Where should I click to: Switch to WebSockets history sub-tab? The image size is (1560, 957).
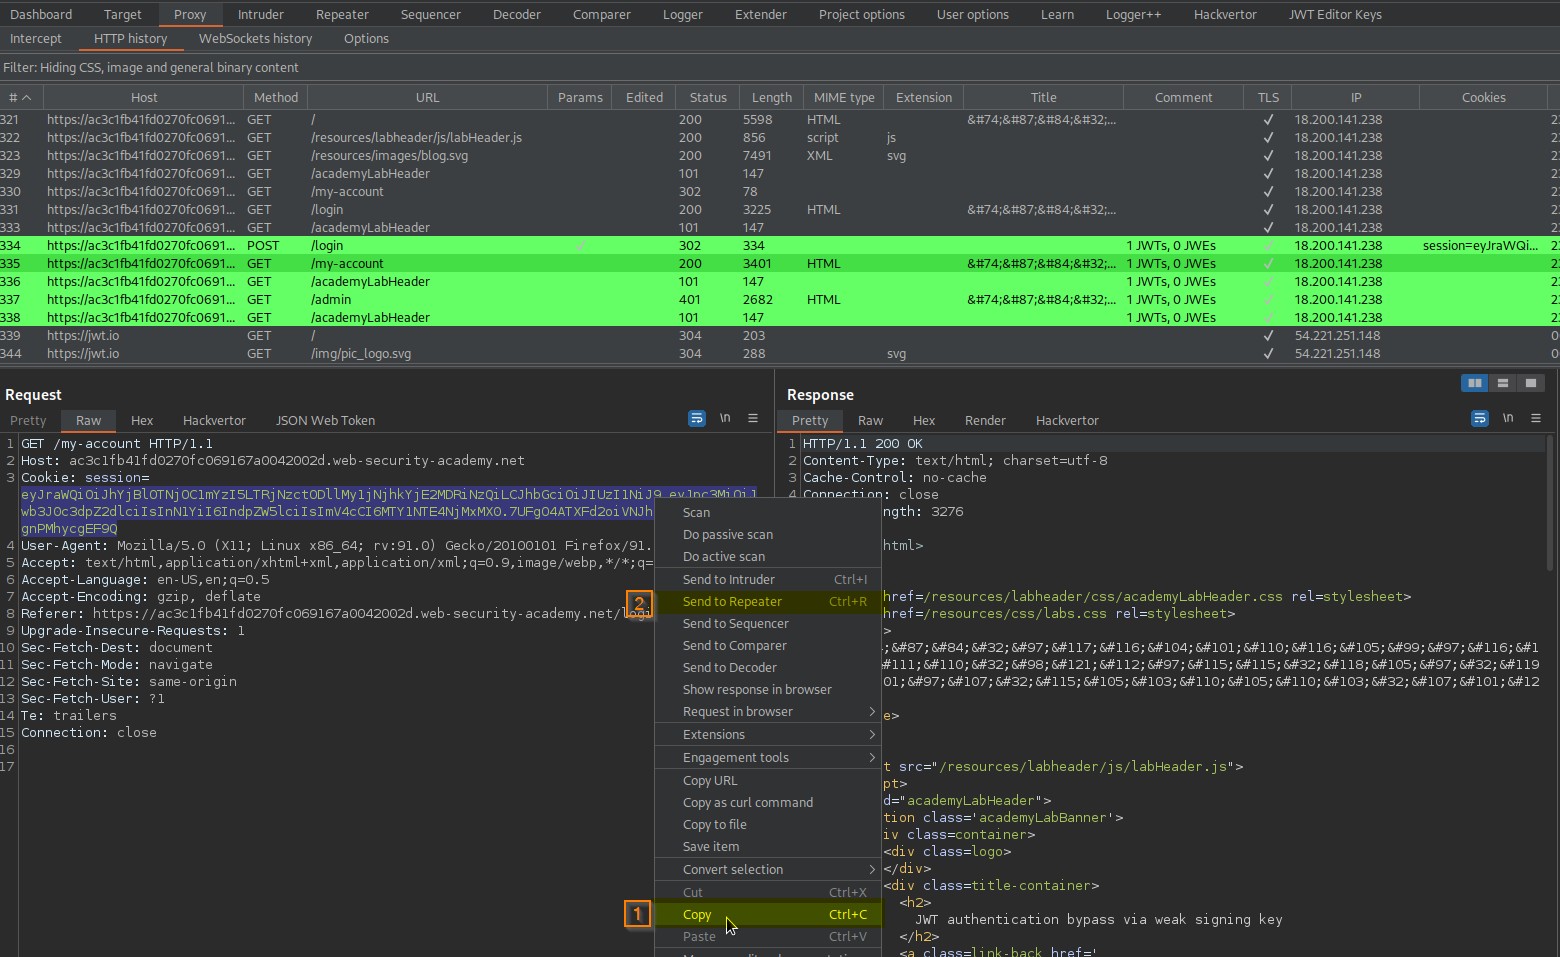256,39
